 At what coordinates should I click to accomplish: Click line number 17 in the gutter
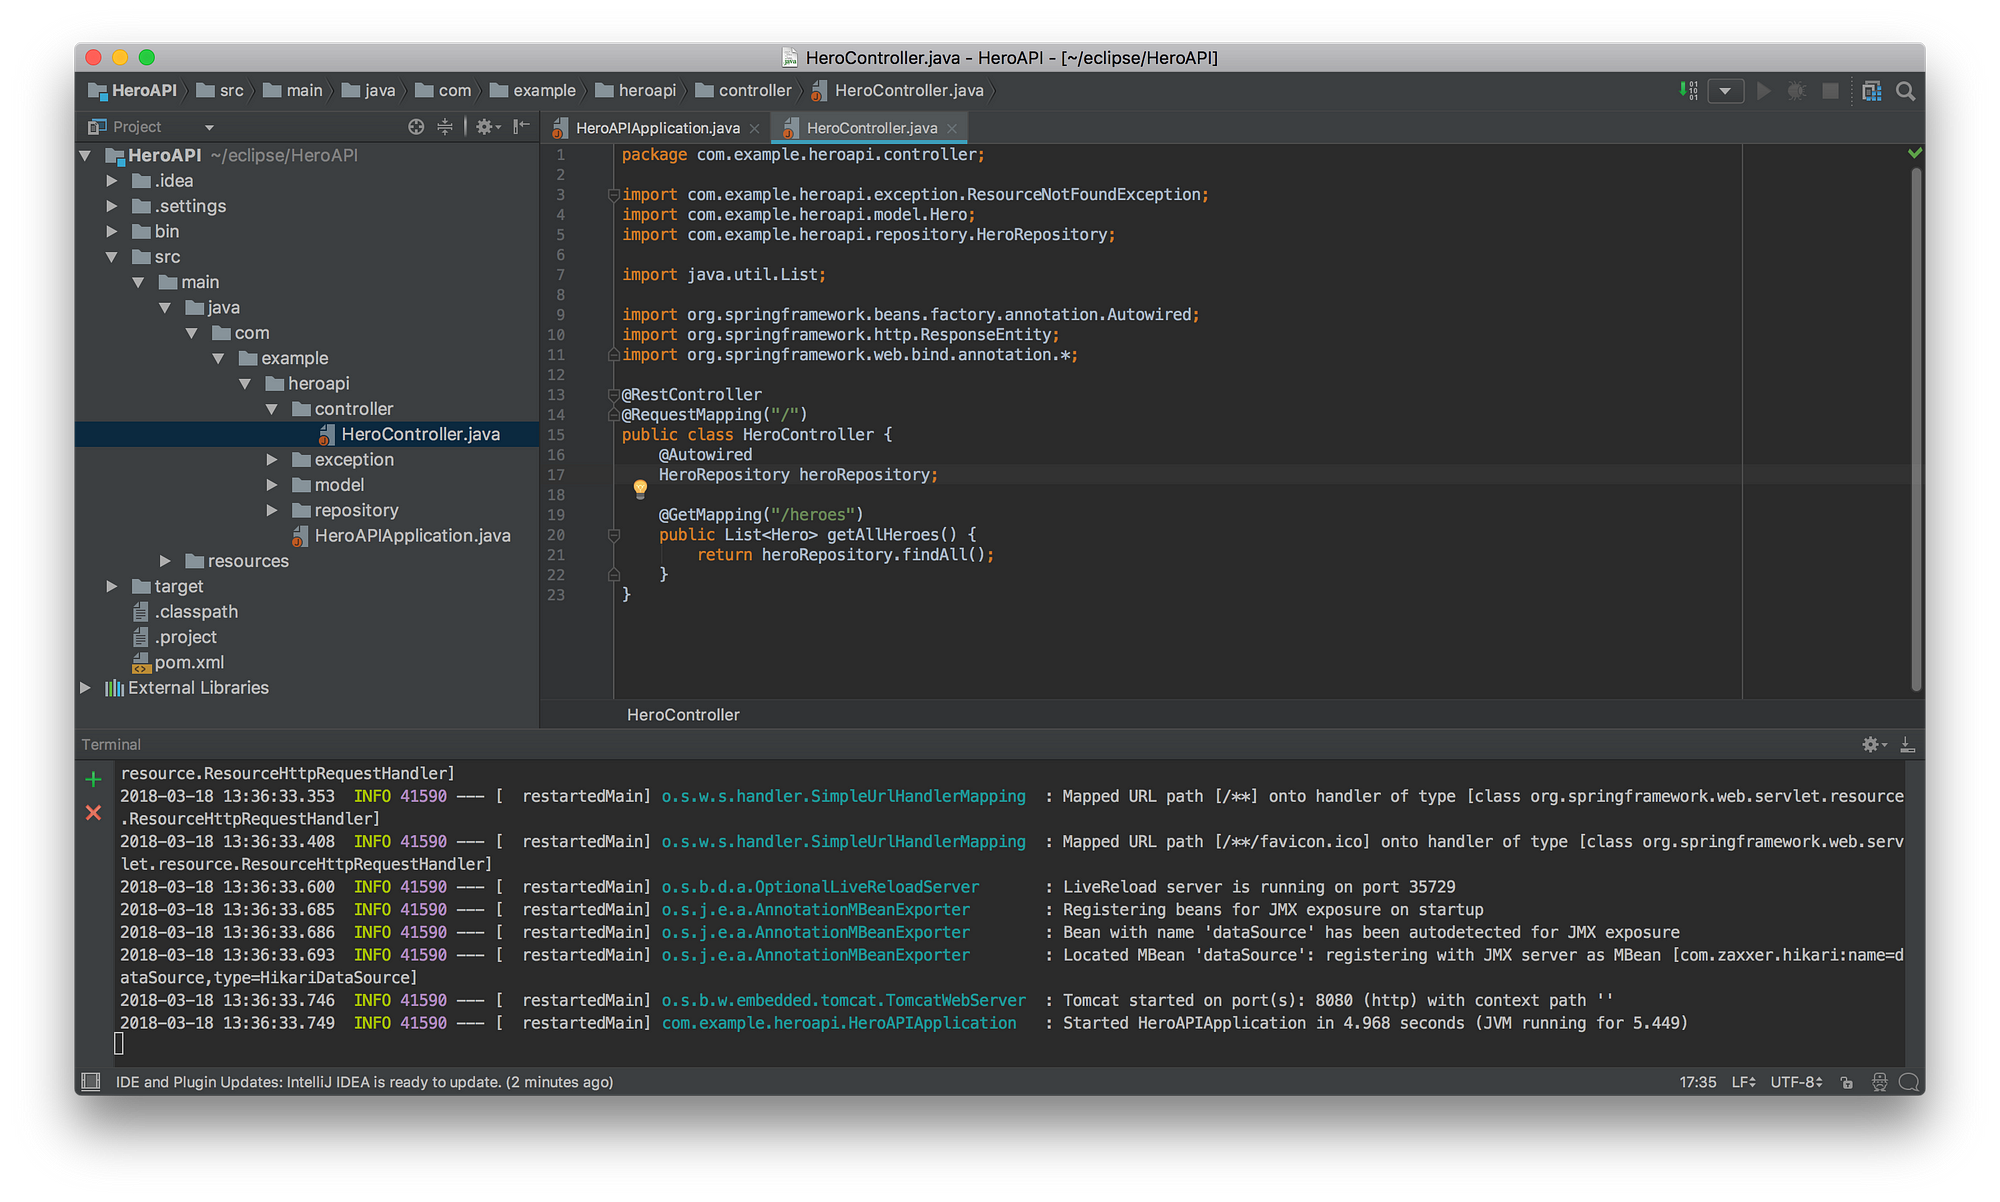click(556, 475)
